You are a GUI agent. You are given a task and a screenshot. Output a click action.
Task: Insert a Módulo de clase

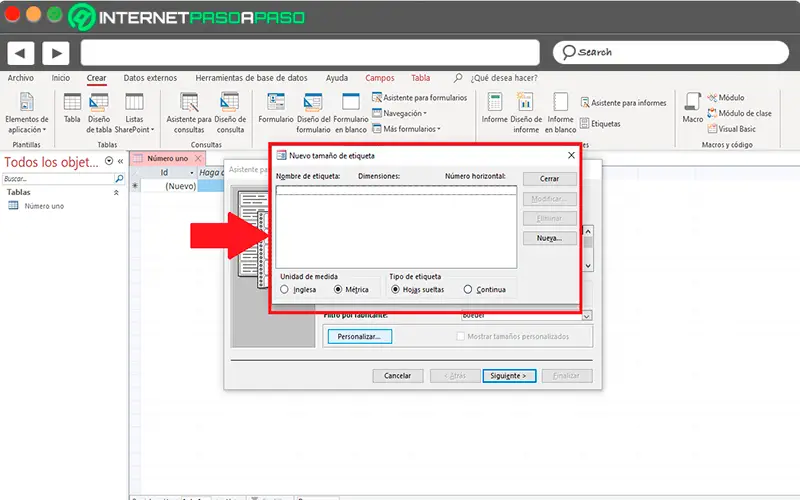[739, 113]
